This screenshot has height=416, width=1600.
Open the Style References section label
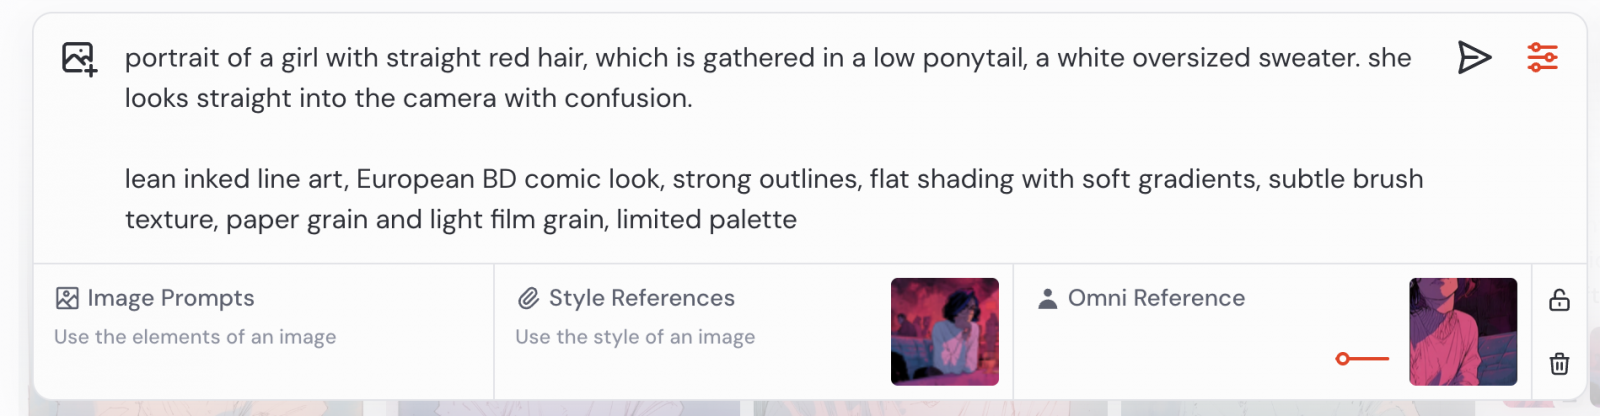[641, 298]
